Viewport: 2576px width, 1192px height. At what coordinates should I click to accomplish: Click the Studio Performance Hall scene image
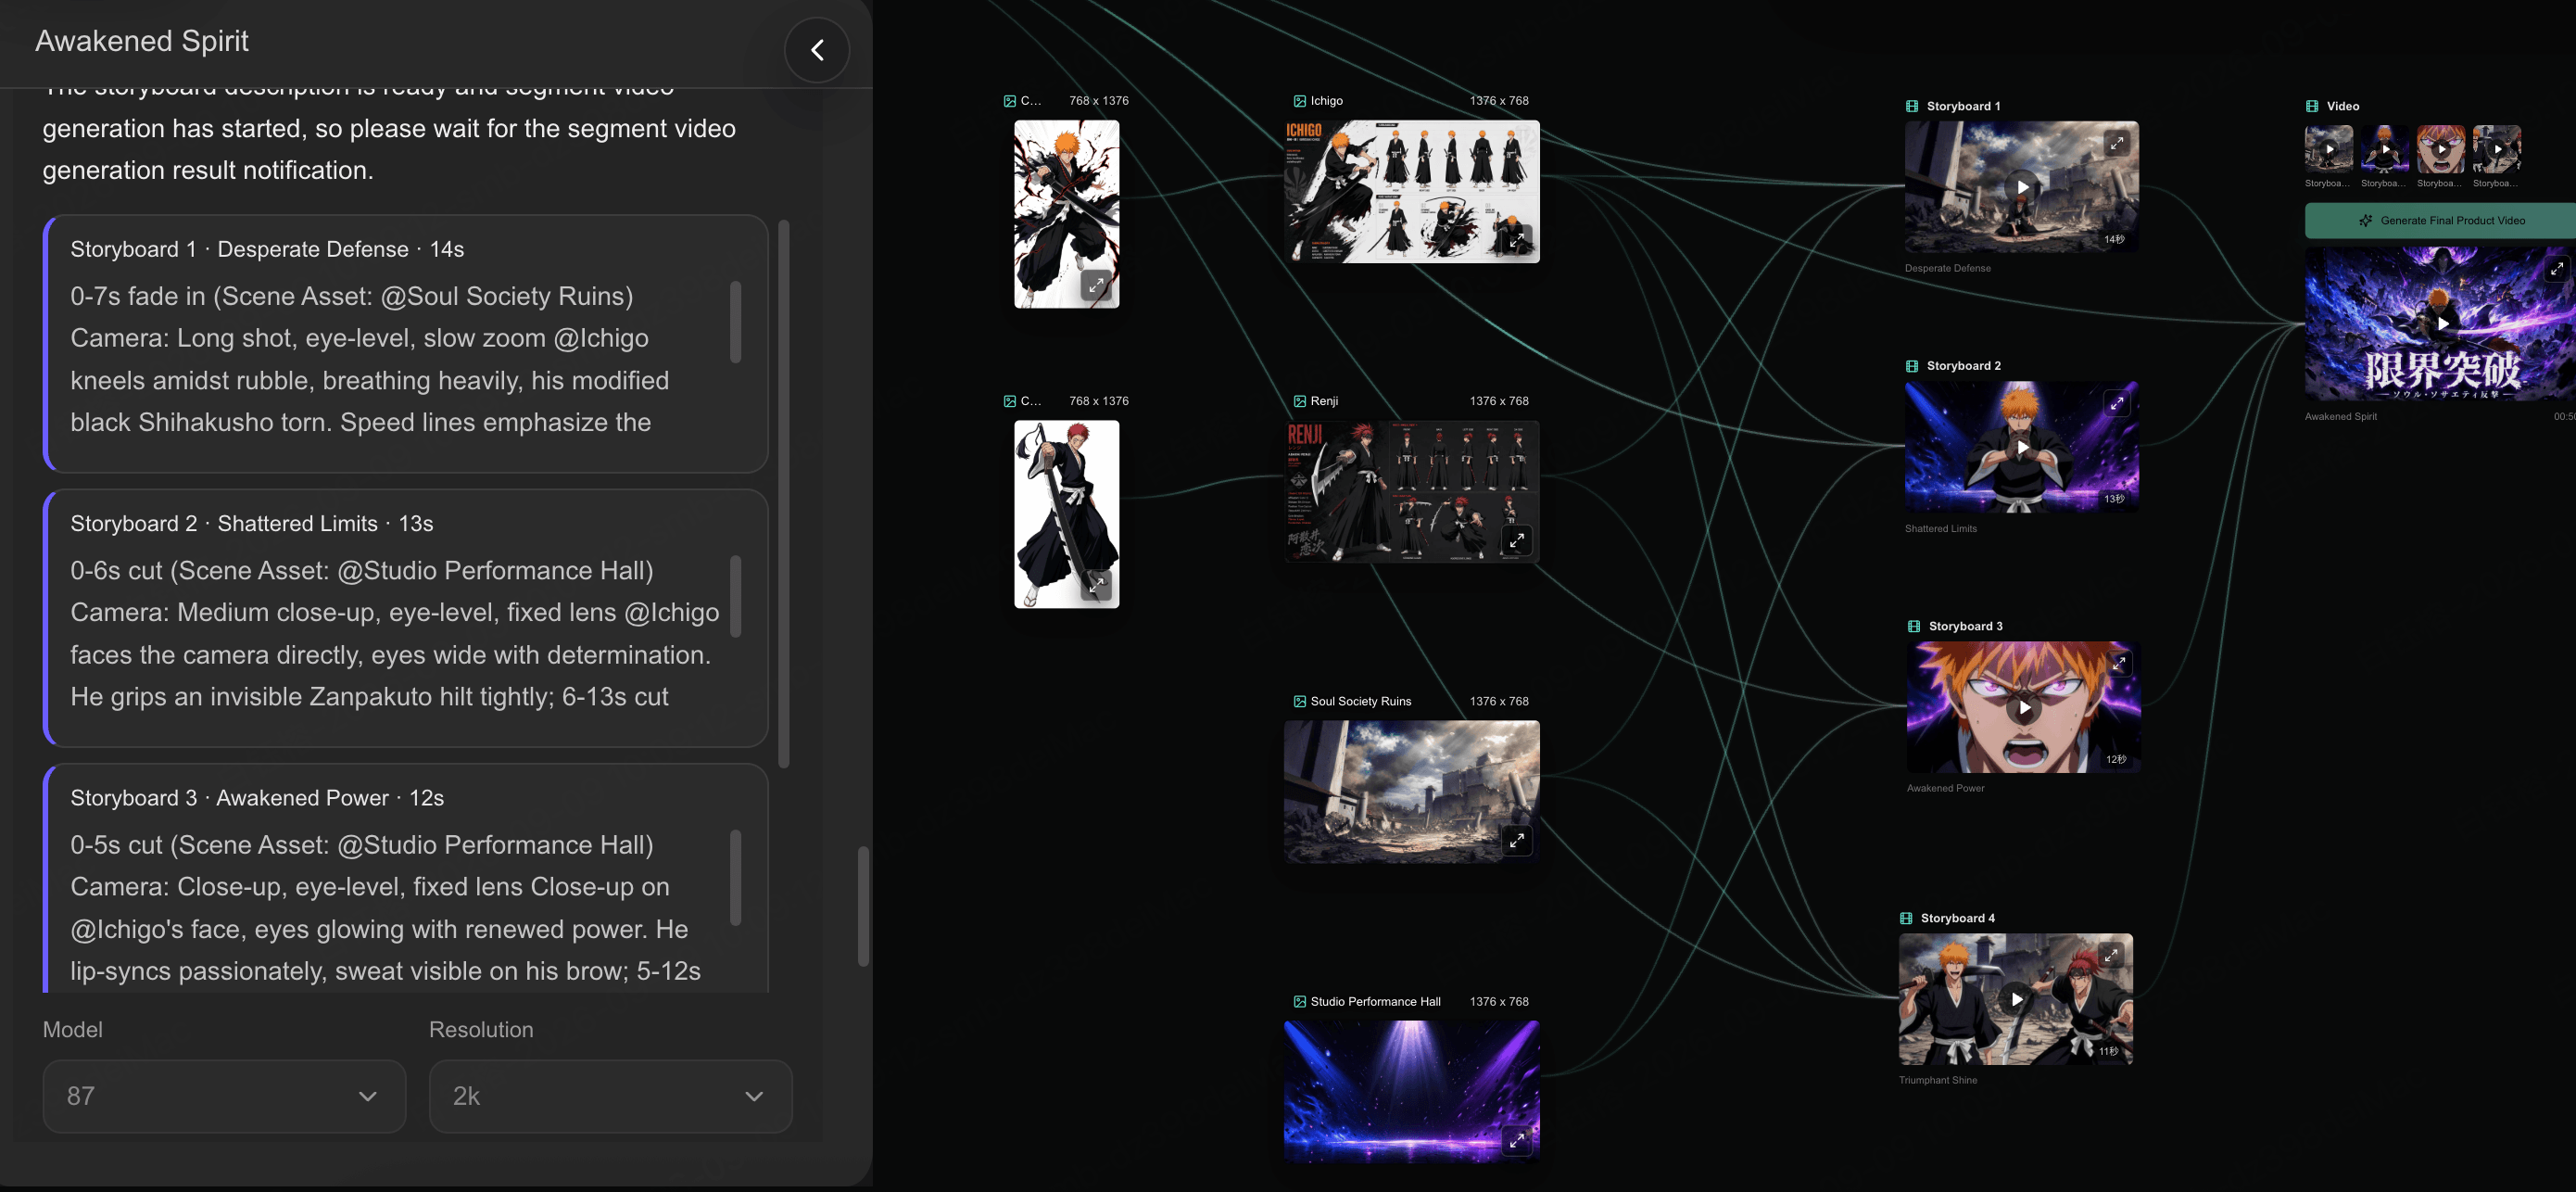(x=1411, y=1091)
